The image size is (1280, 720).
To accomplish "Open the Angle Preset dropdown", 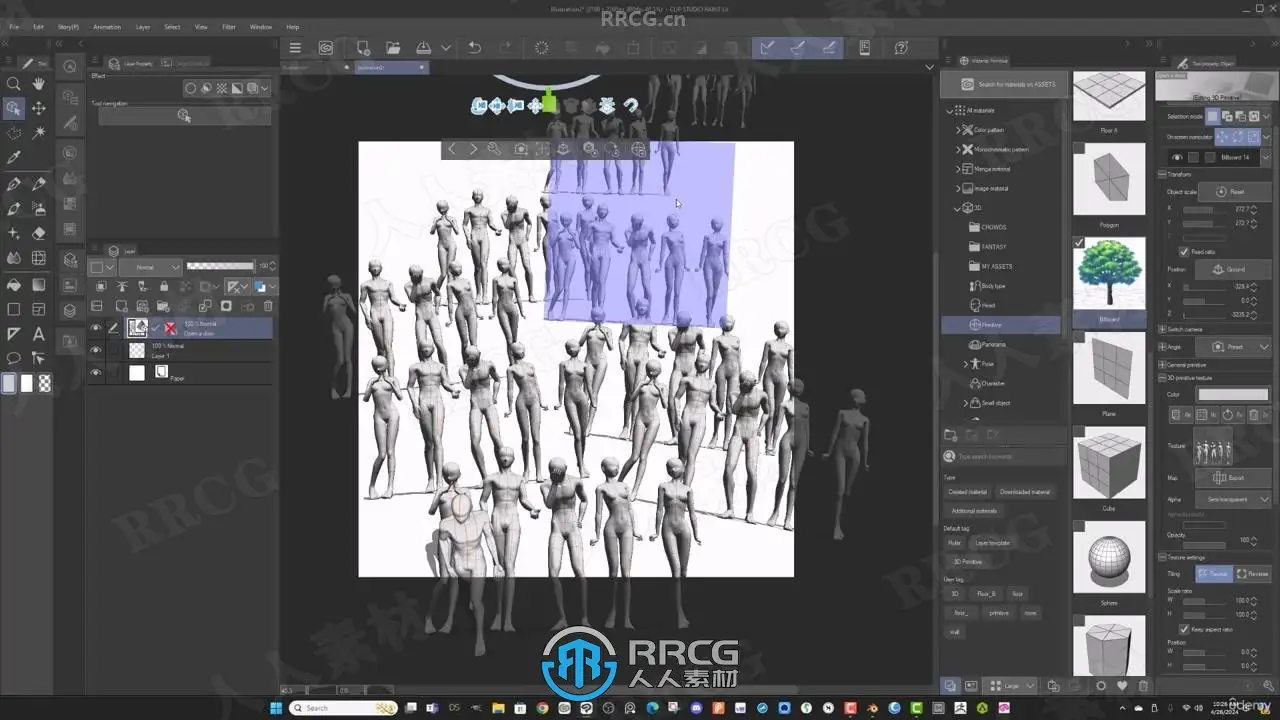I will 1233,347.
